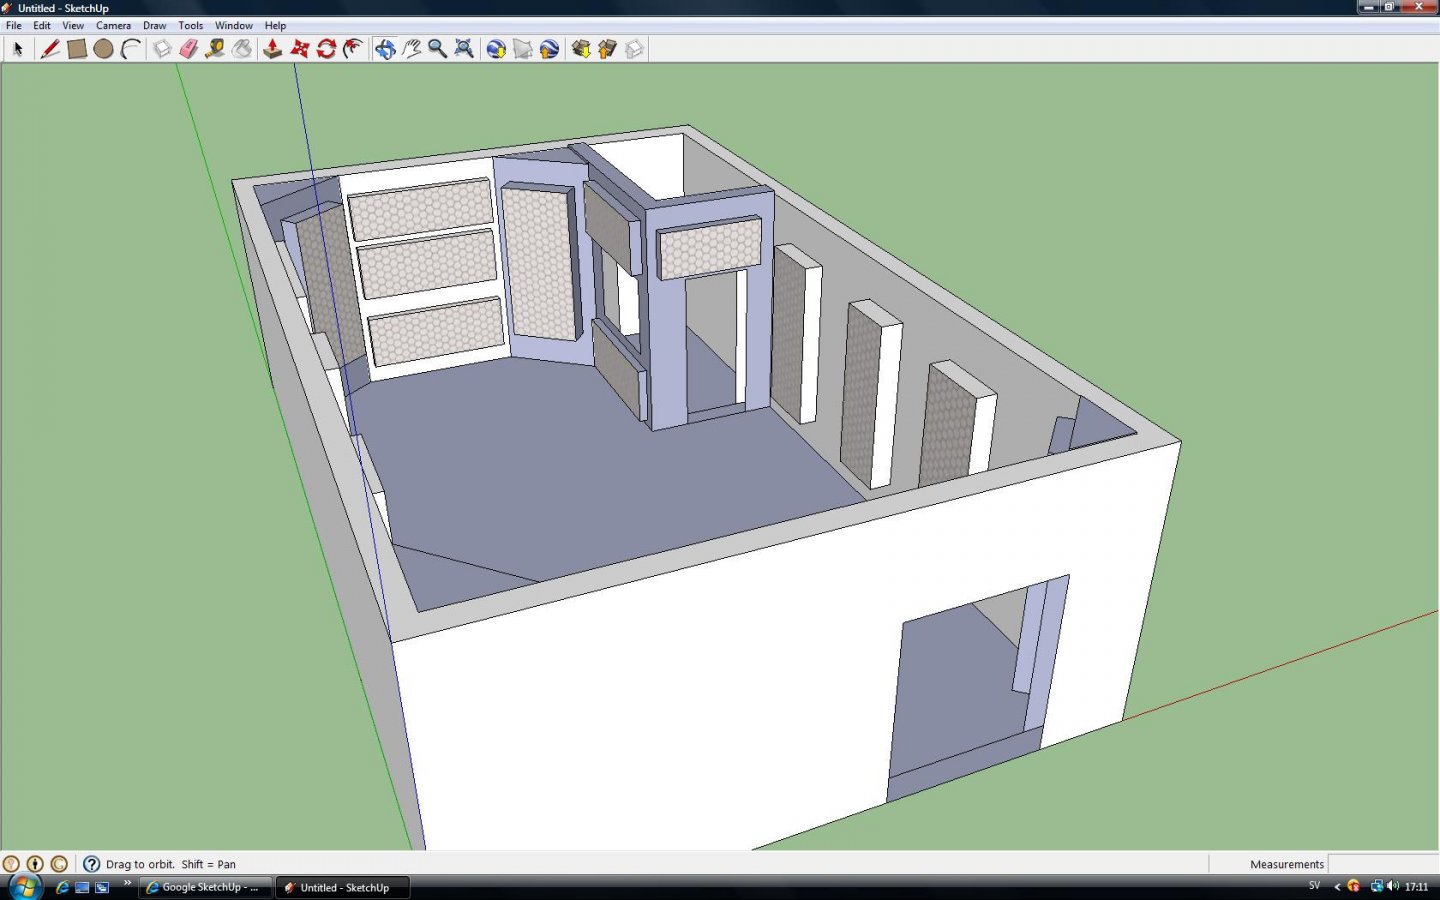Open the Instructor help question-mark icon
This screenshot has height=900, width=1440.
click(x=91, y=863)
